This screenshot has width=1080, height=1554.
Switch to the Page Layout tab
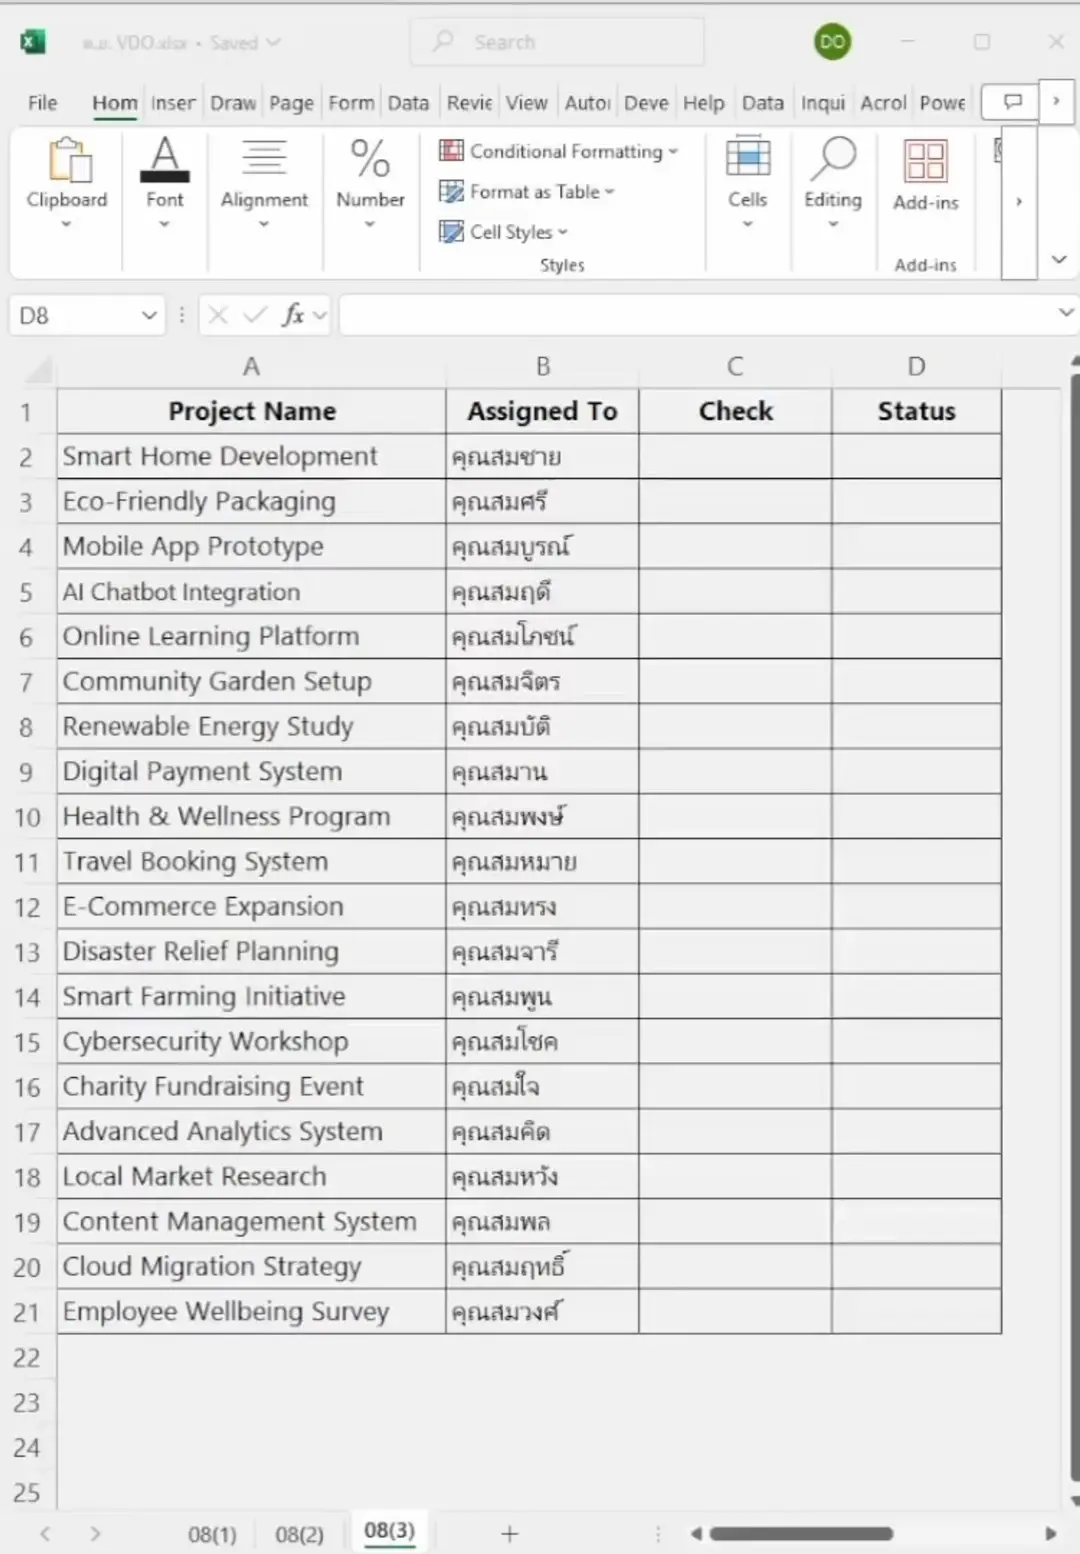[x=291, y=103]
